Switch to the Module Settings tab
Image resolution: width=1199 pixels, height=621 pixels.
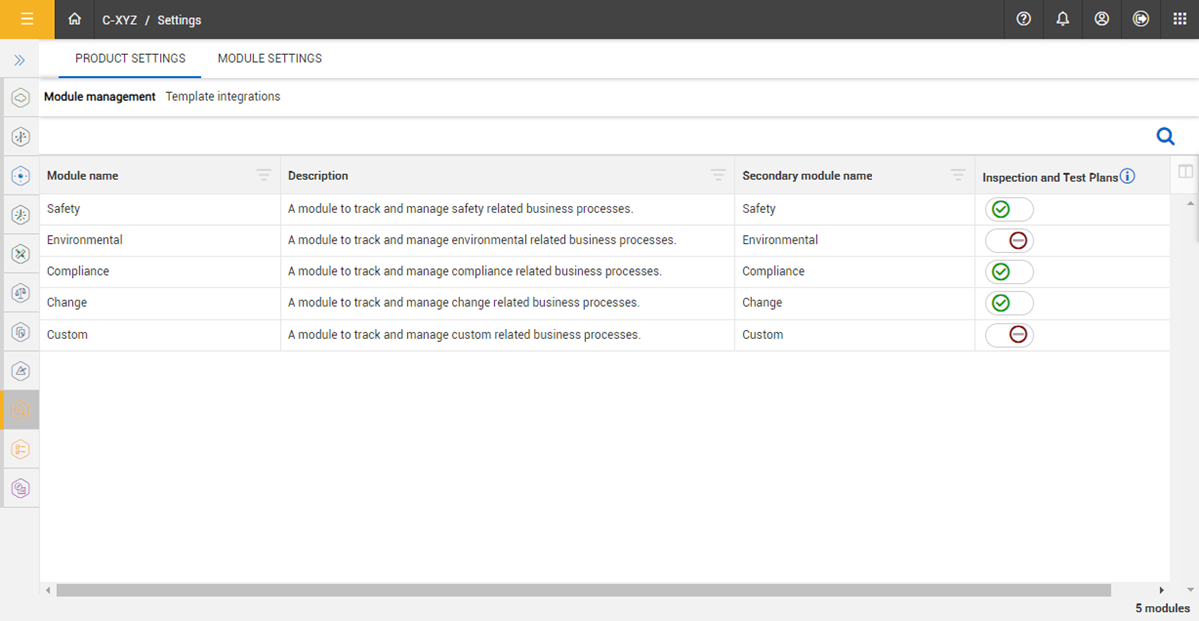270,59
